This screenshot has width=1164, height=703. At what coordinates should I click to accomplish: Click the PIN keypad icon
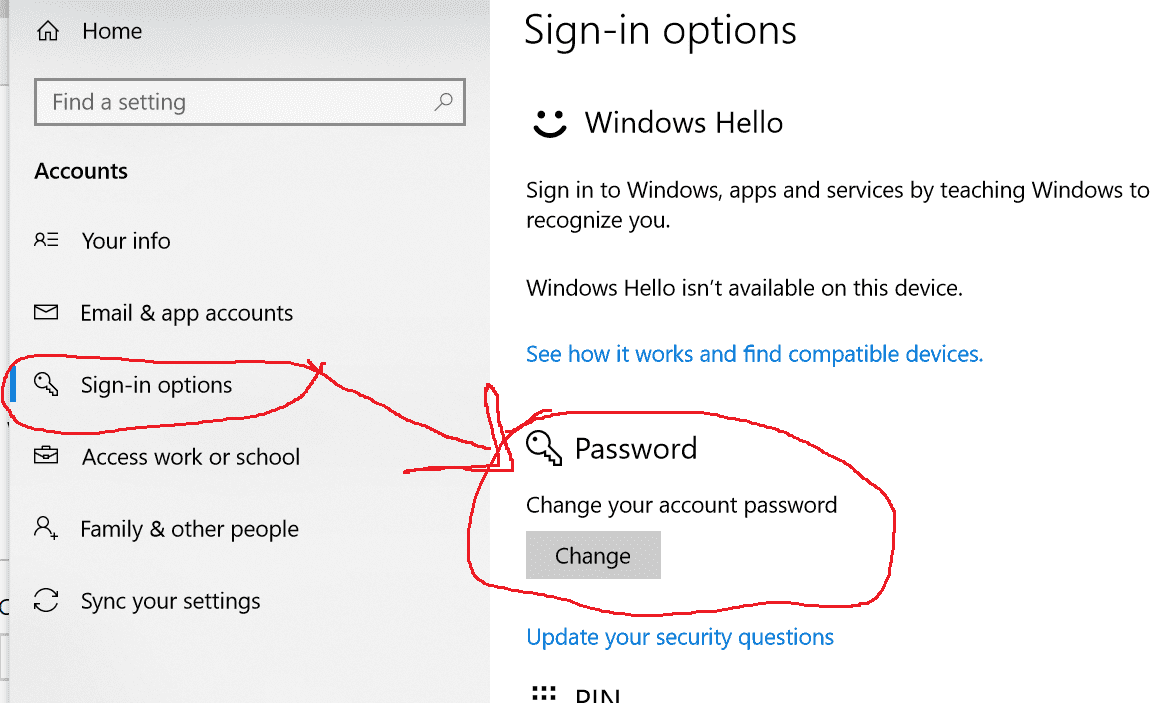(543, 690)
